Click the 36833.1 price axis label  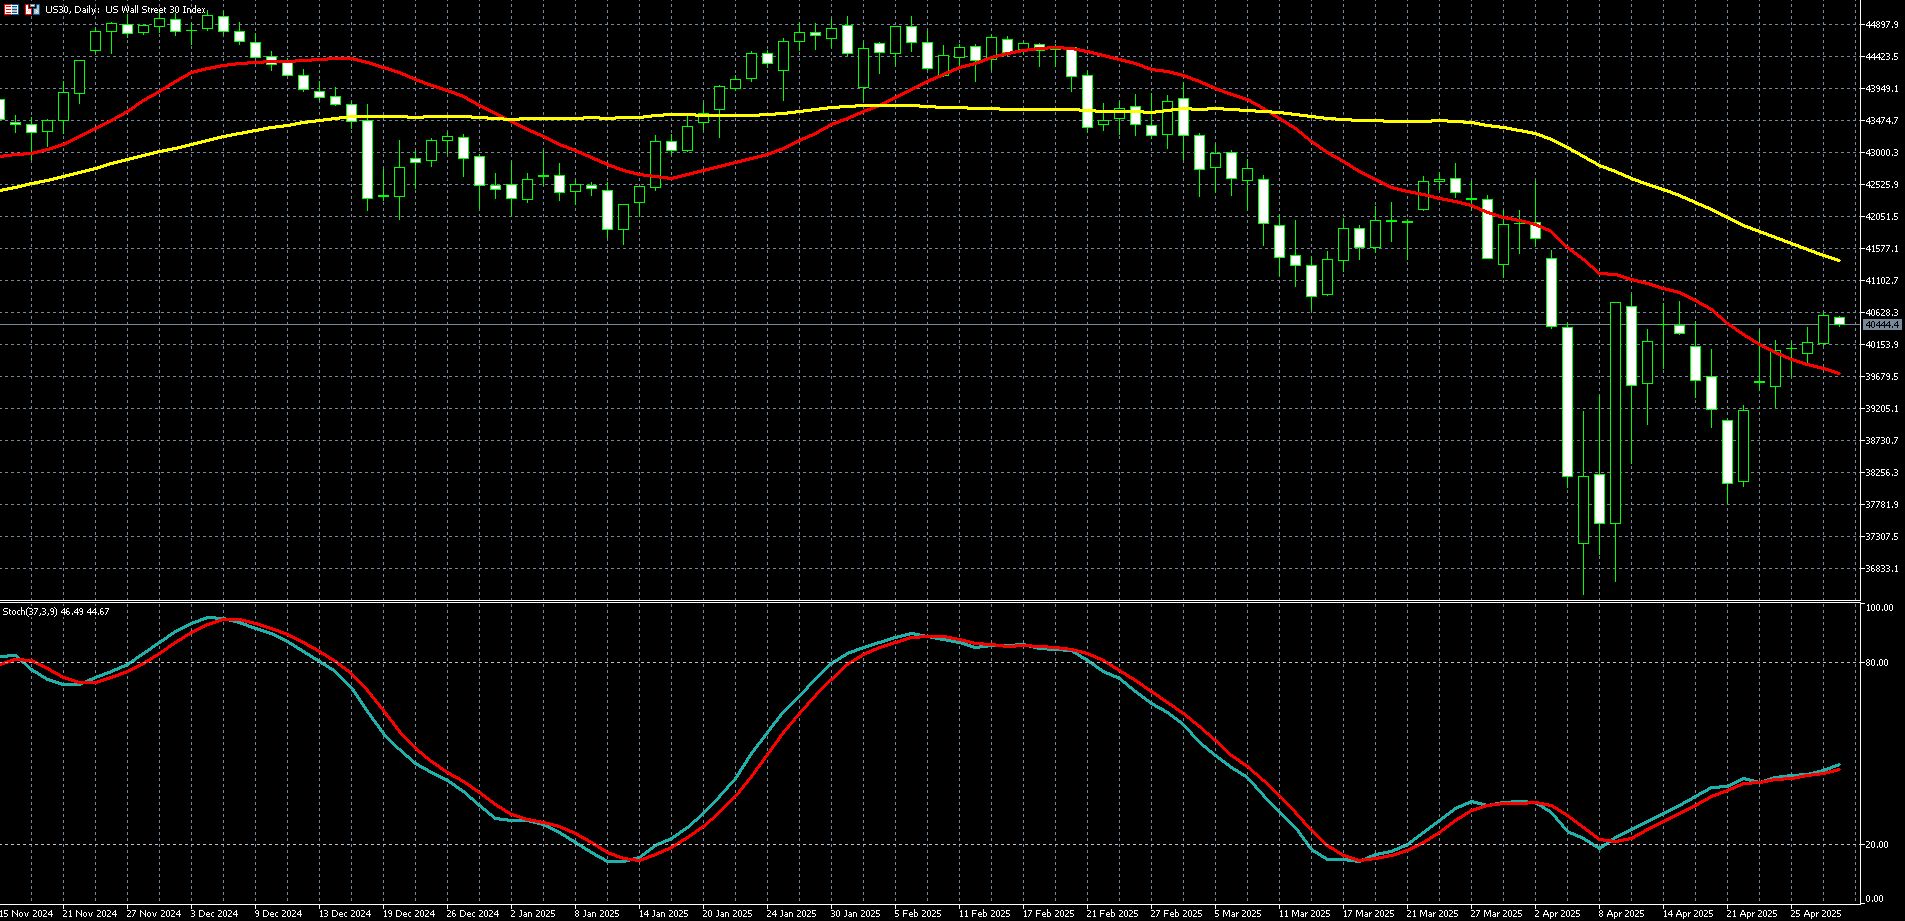1881,569
